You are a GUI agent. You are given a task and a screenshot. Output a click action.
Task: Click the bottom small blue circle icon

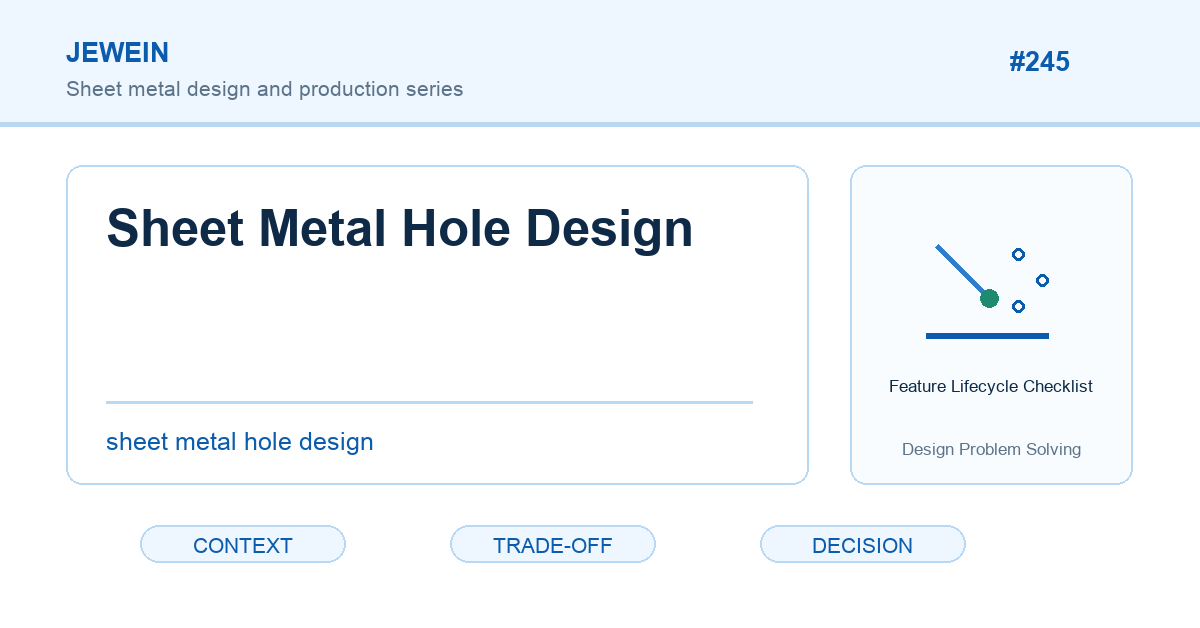(1018, 306)
